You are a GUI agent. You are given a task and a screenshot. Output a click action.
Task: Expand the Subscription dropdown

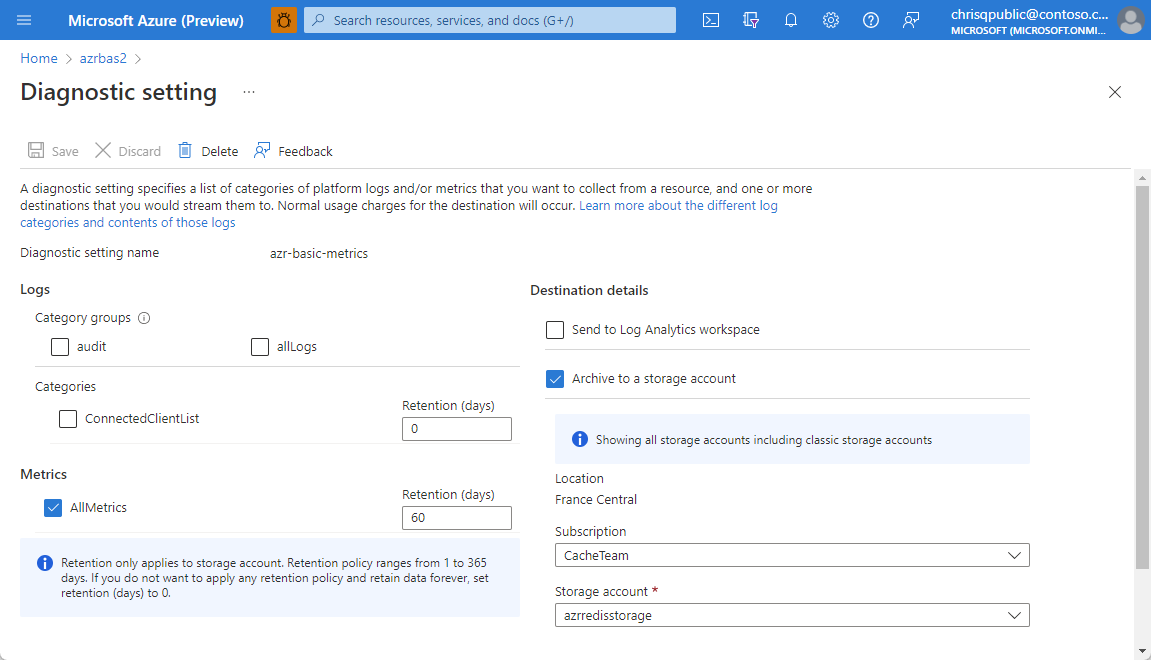pos(791,555)
